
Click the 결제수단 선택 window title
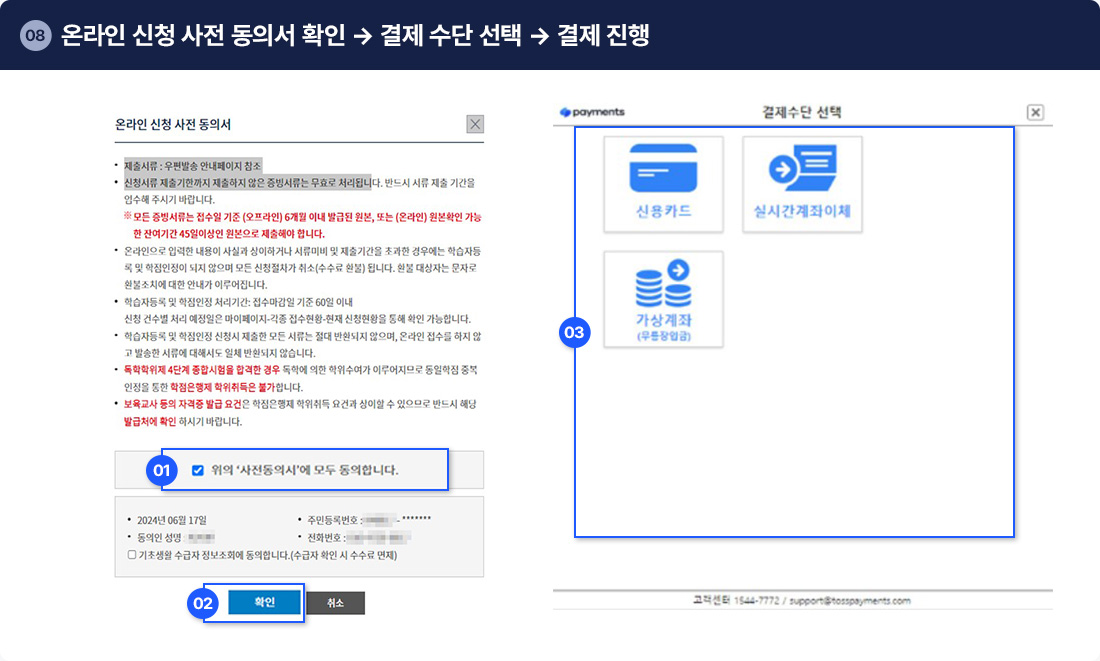[x=802, y=112]
